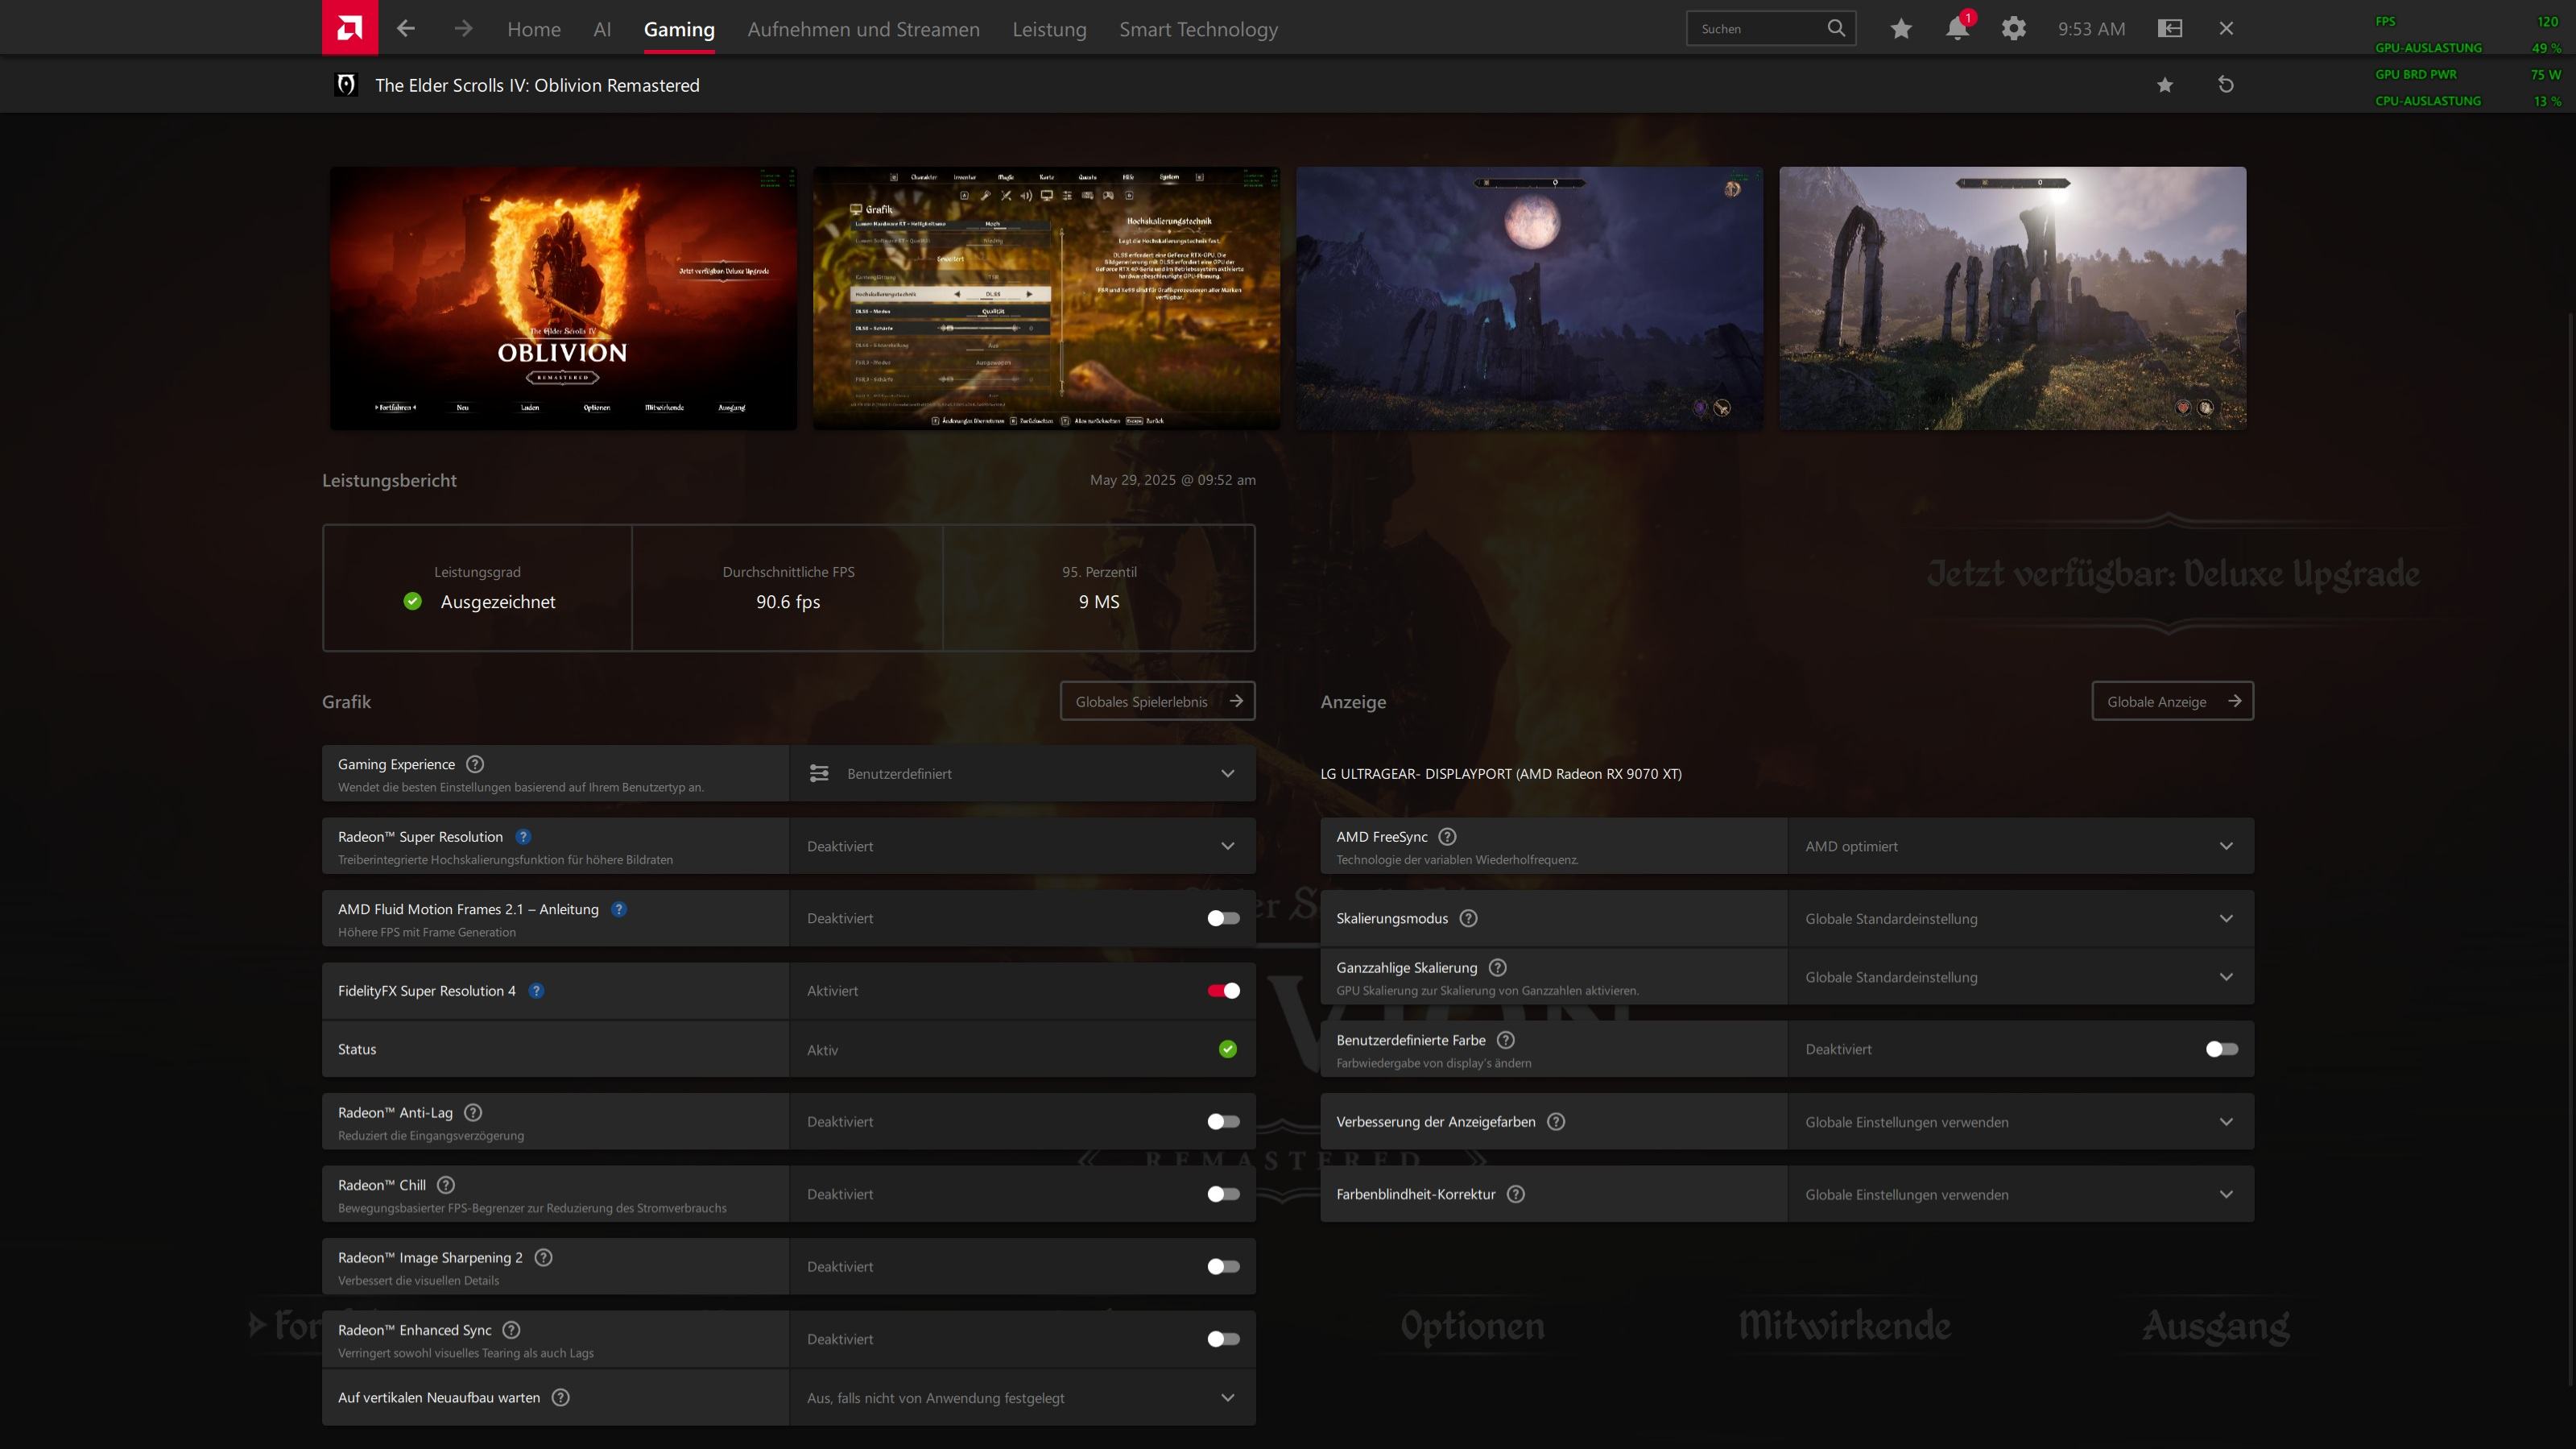The width and height of the screenshot is (2576, 1449).
Task: Click Globales Spielerlebnis button
Action: pyautogui.click(x=1157, y=701)
